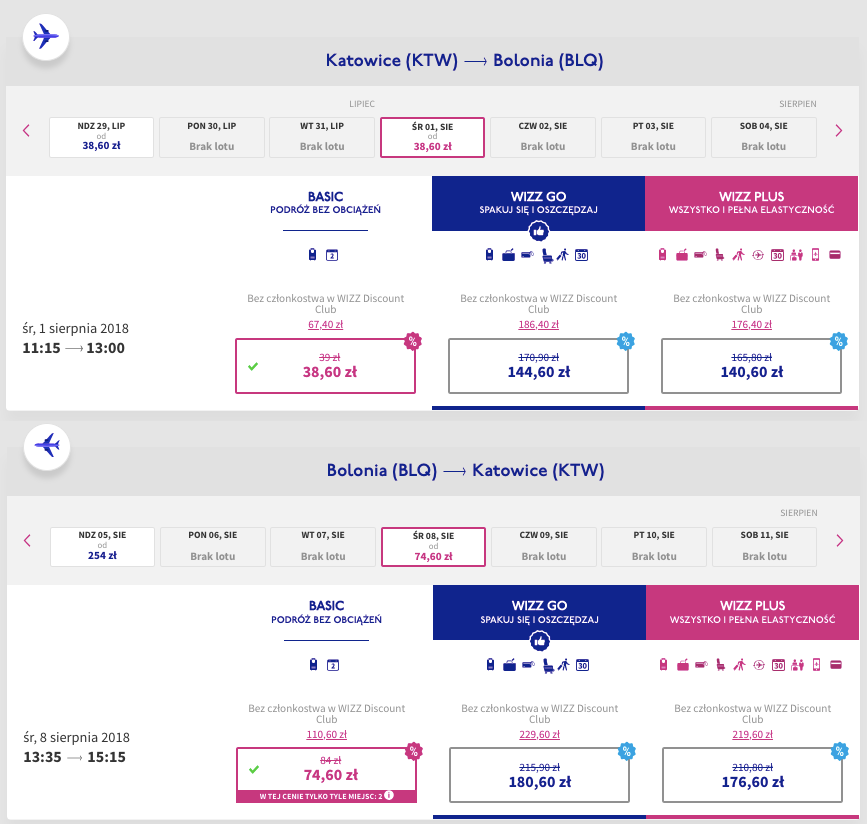Show later outbound dates with right arrow
The height and width of the screenshot is (824, 867).
tap(839, 131)
